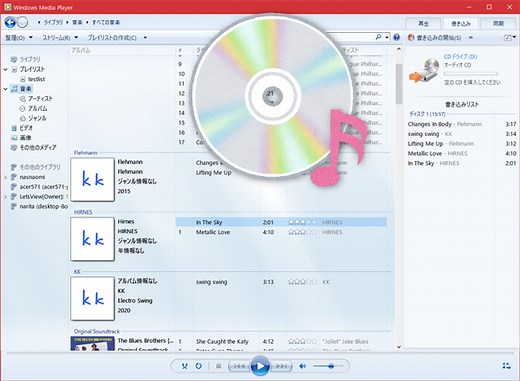Viewport: 520px width, 381px height.
Task: Switch to the 同期 tab
Action: [499, 23]
